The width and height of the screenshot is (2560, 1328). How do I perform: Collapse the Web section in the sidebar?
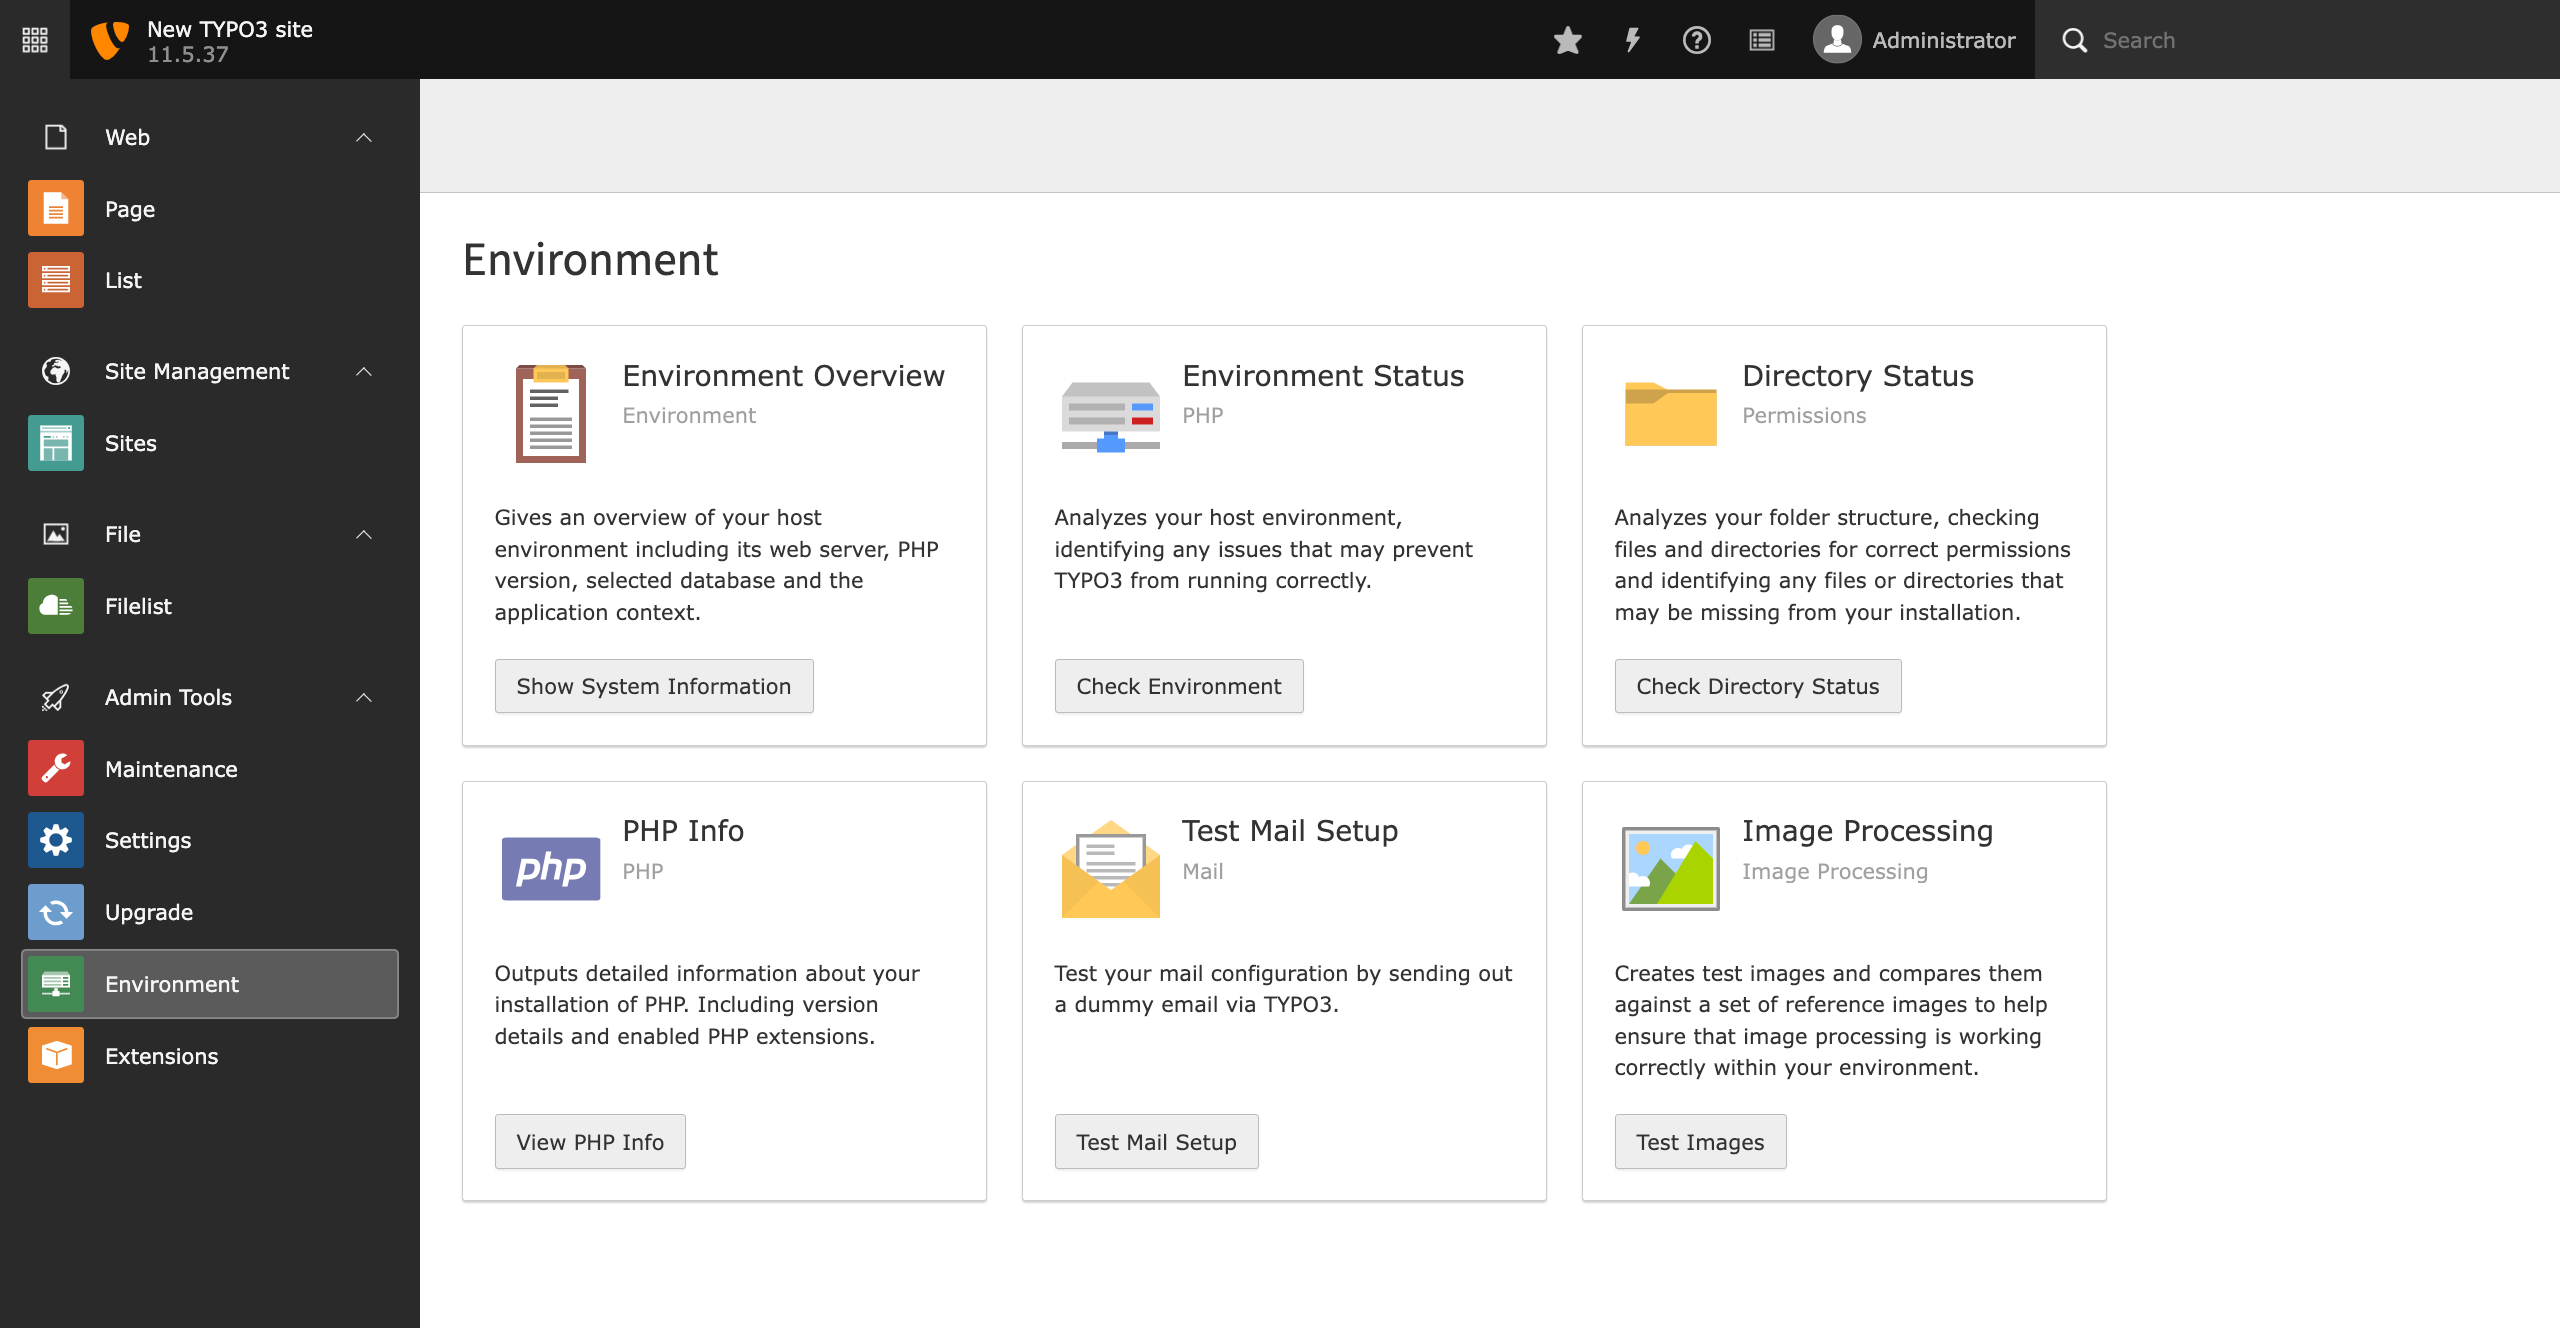click(x=364, y=137)
